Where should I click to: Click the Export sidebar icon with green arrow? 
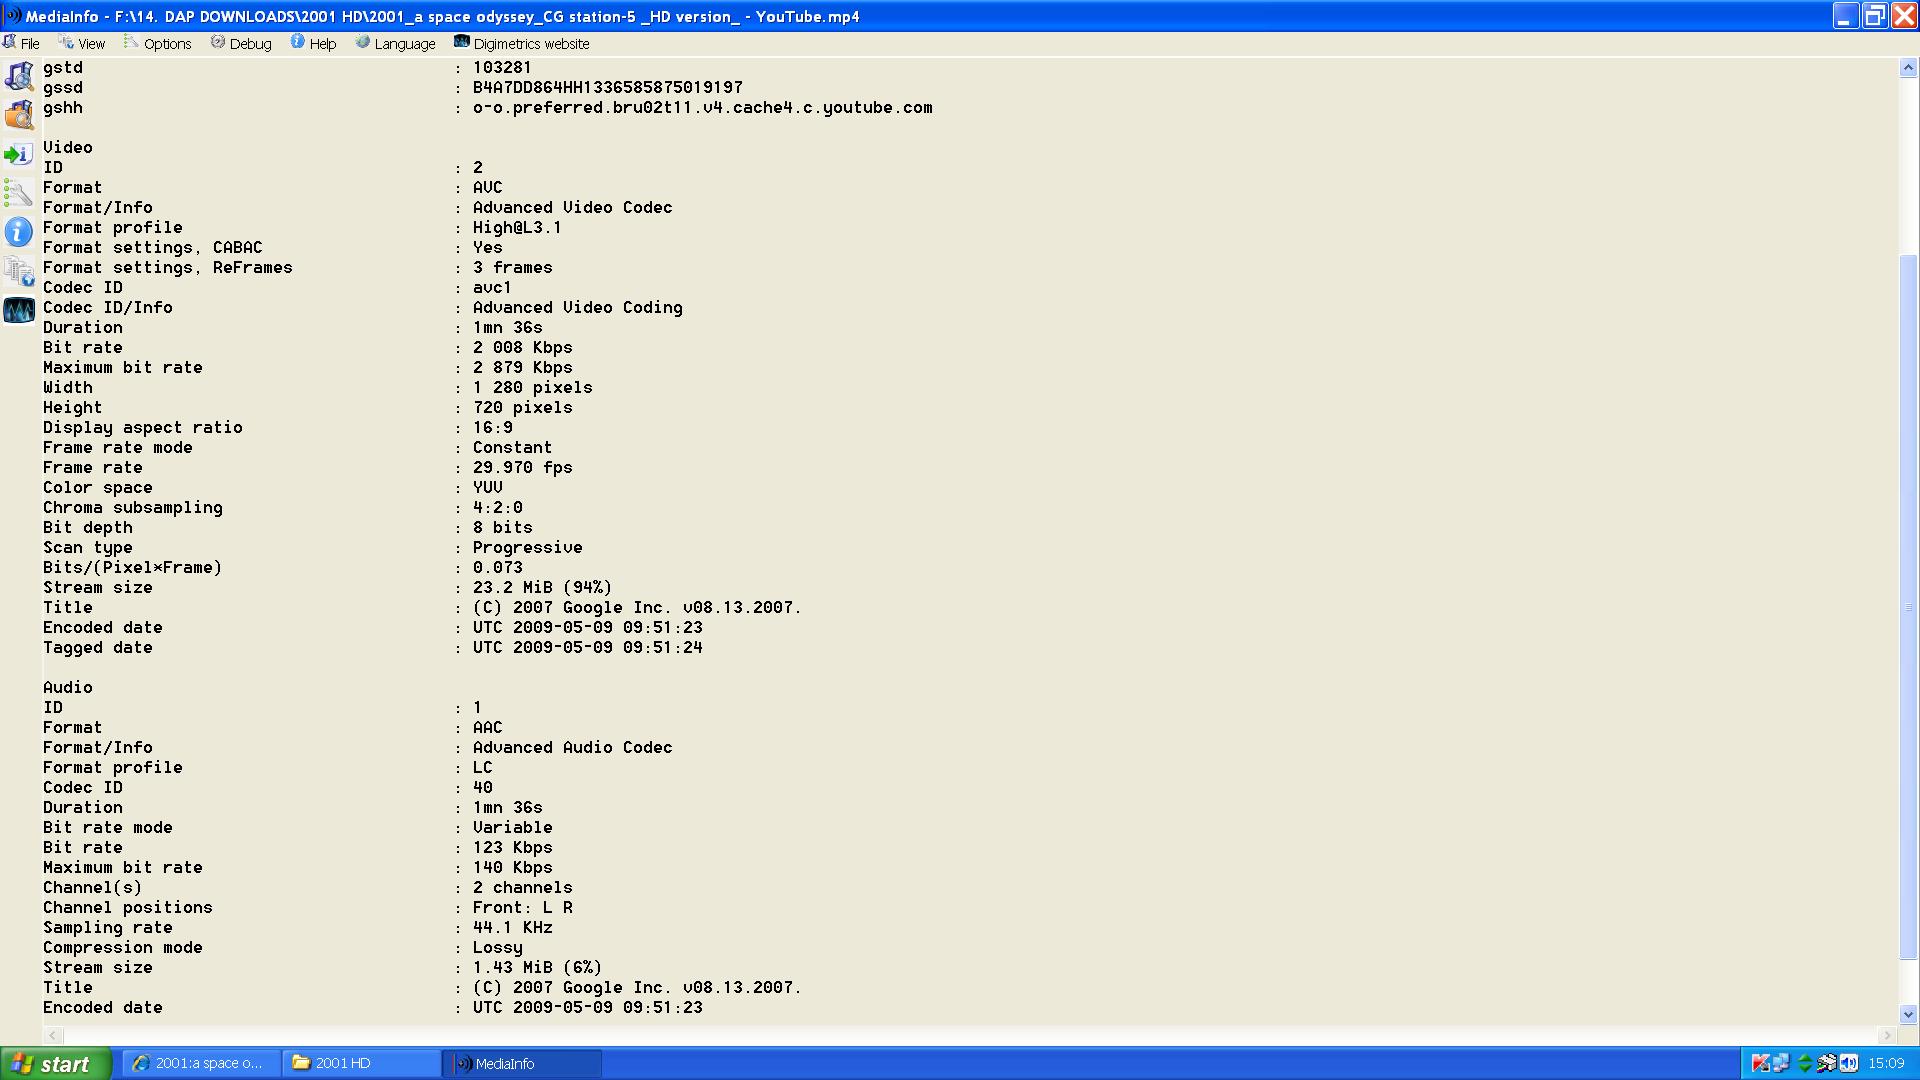click(19, 155)
